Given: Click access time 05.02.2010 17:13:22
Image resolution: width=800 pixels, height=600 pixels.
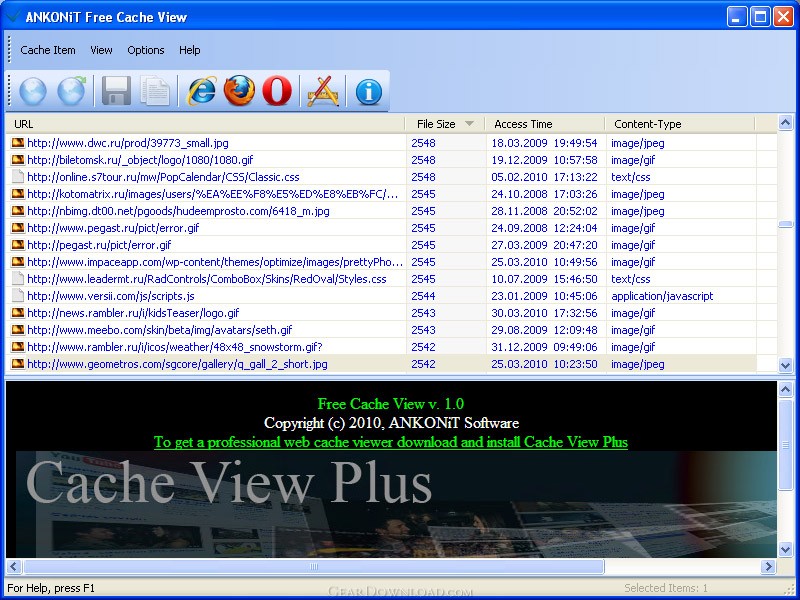Looking at the screenshot, I should 544,177.
